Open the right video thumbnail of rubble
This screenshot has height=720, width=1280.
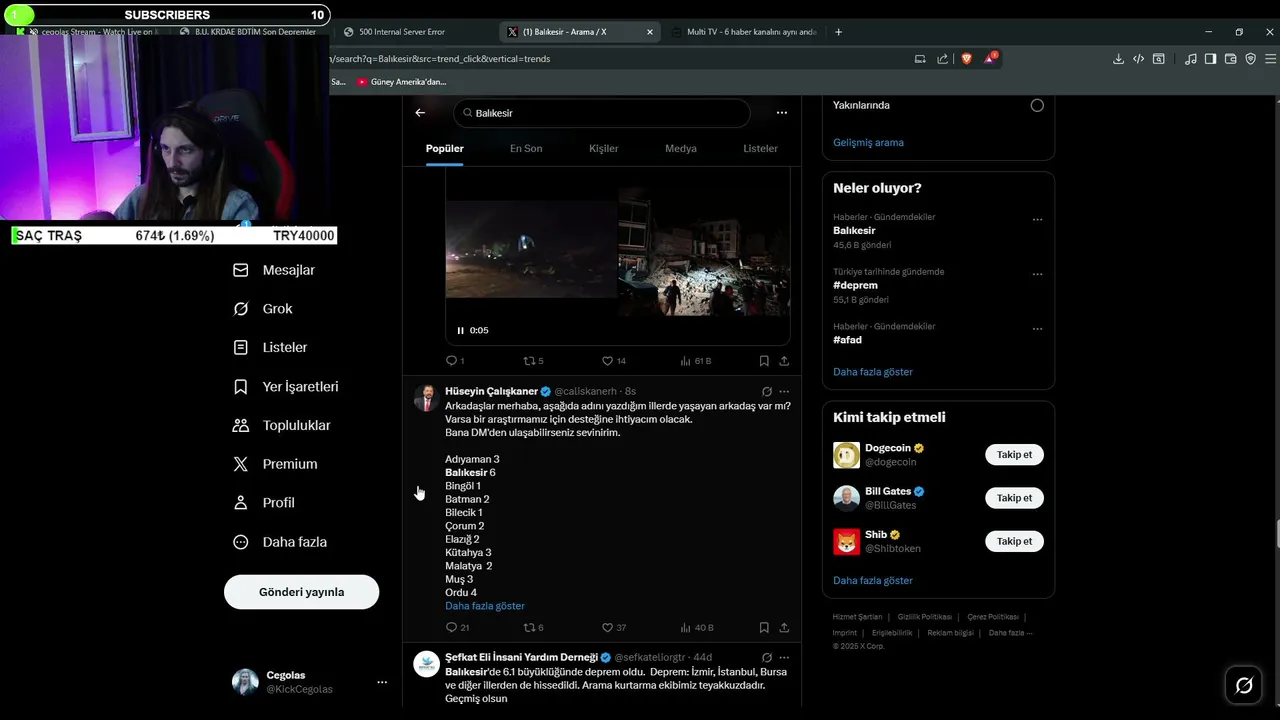point(704,251)
